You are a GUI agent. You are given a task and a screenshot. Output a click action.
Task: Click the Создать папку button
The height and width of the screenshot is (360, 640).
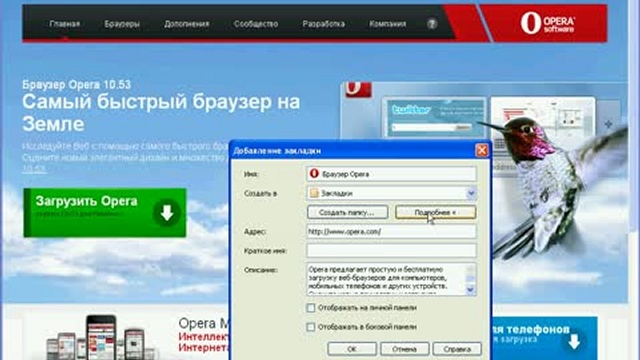pyautogui.click(x=347, y=212)
